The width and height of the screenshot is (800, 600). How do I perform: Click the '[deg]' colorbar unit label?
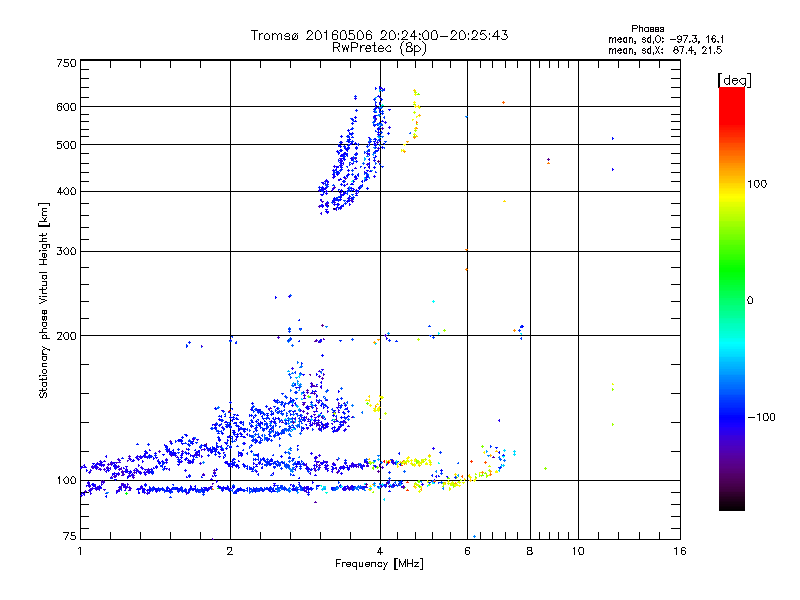(734, 80)
